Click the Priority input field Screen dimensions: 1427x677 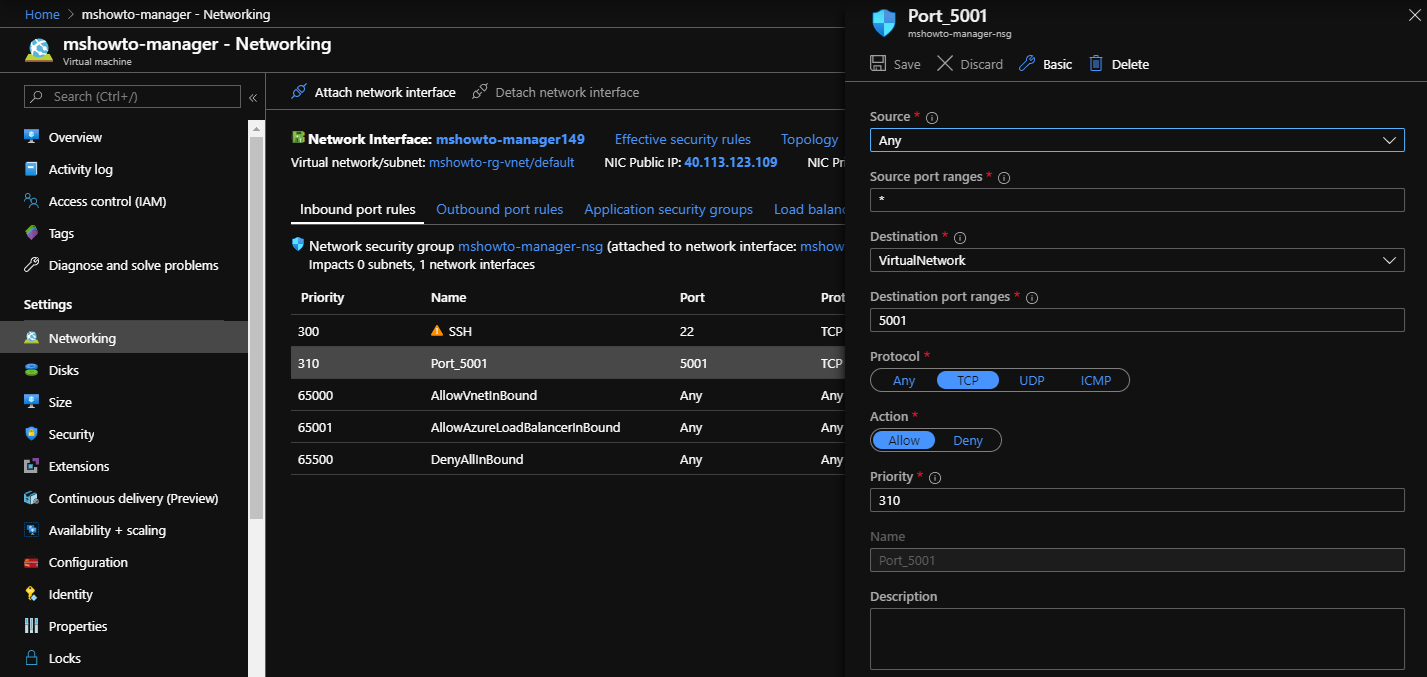[x=1137, y=500]
